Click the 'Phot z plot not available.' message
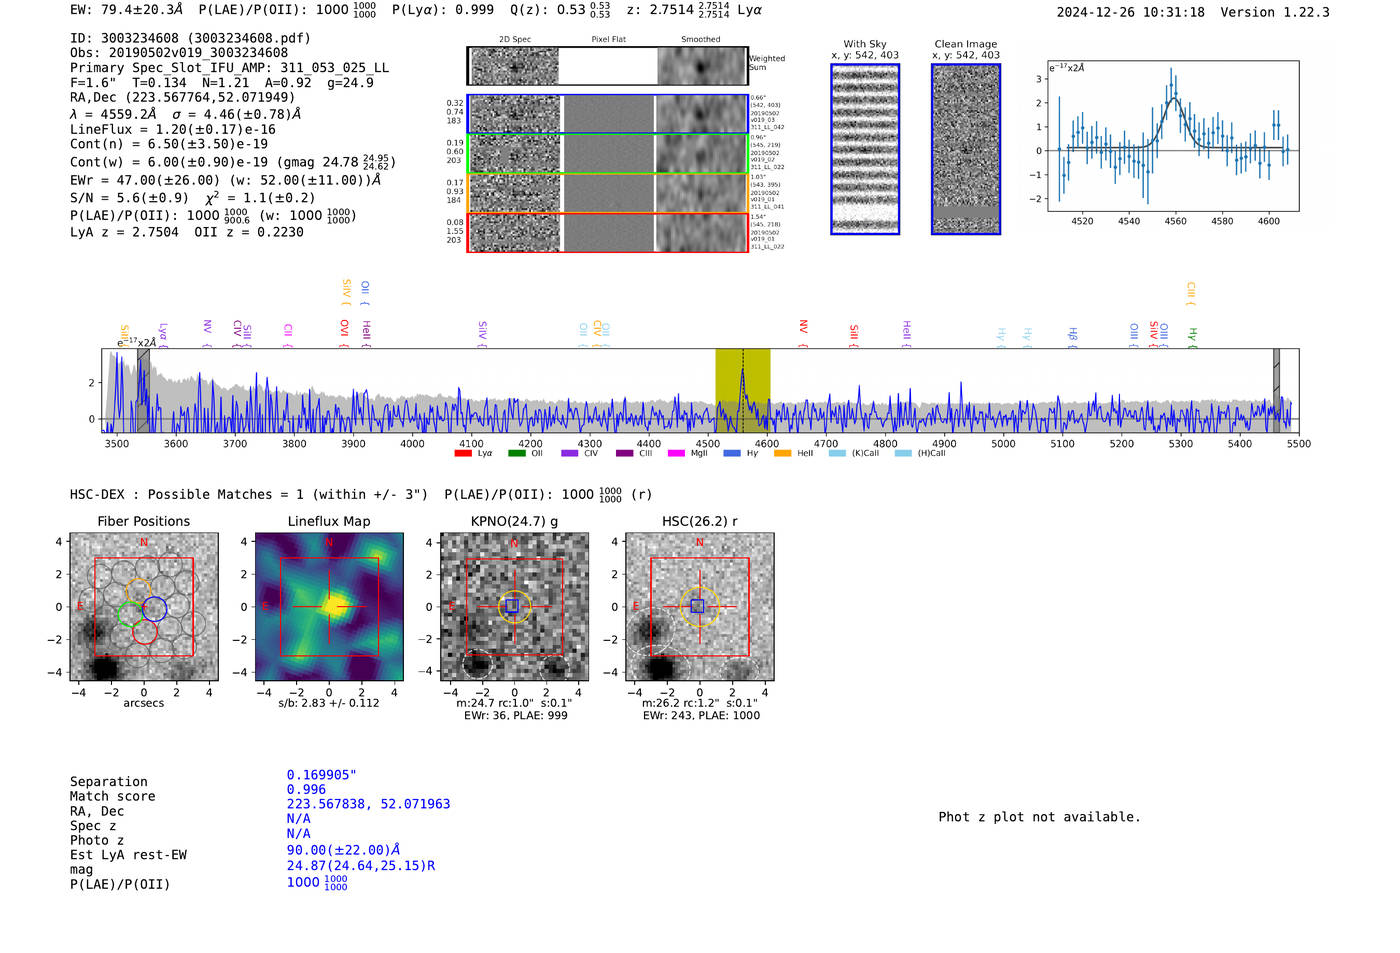1400x953 pixels. point(1039,817)
